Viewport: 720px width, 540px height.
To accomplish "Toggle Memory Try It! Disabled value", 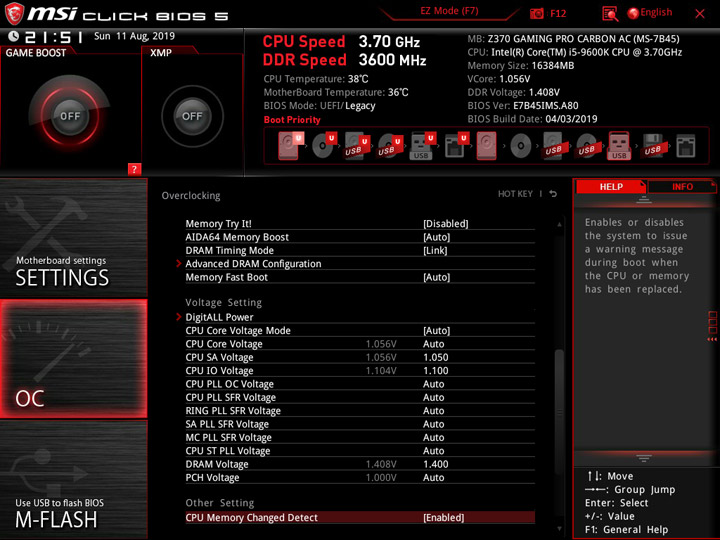I will [x=445, y=224].
